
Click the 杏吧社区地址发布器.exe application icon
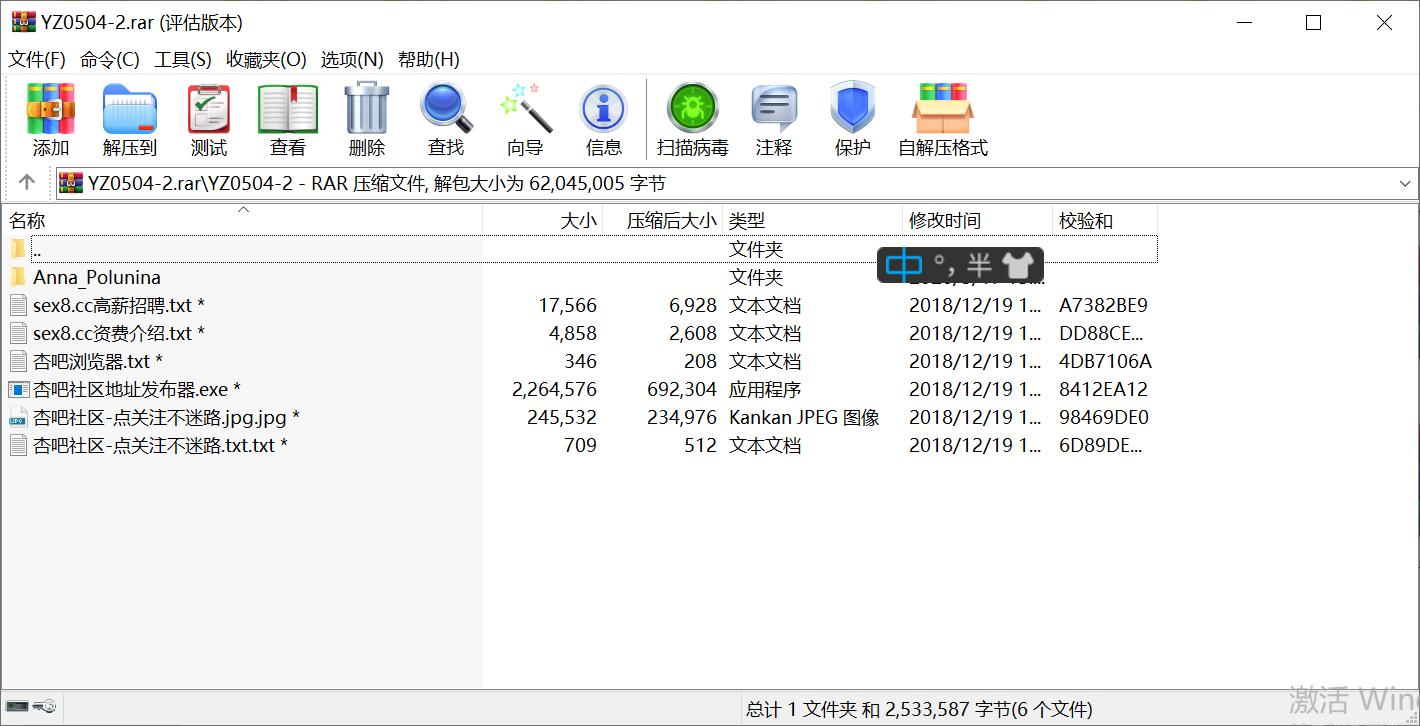pyautogui.click(x=18, y=389)
